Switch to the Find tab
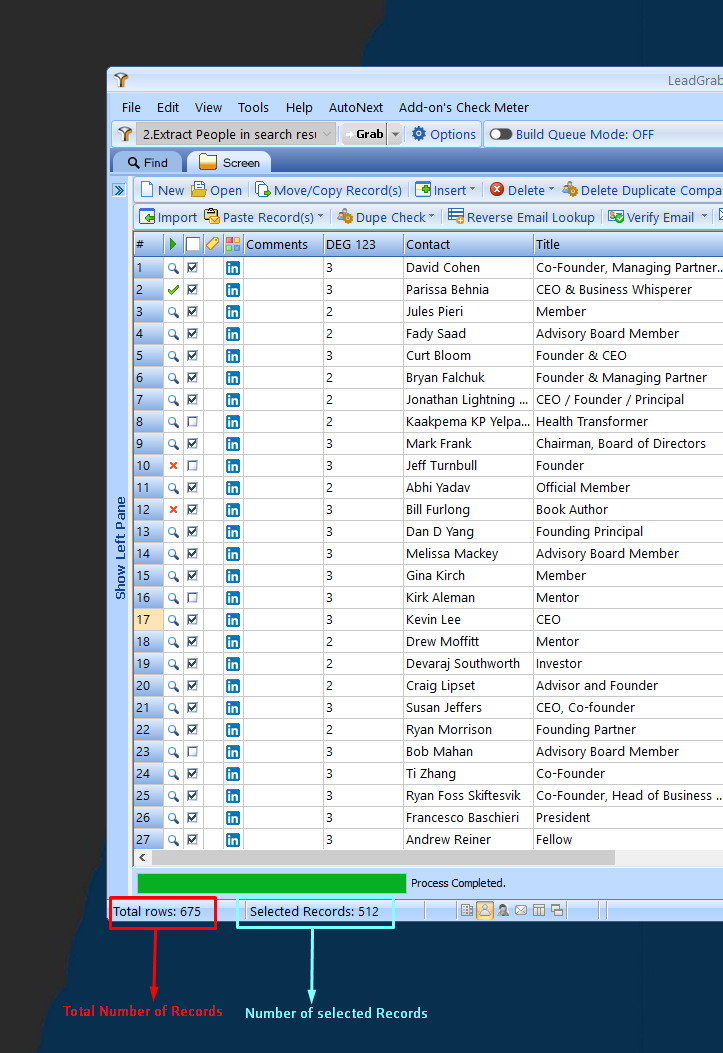723x1053 pixels. point(147,163)
